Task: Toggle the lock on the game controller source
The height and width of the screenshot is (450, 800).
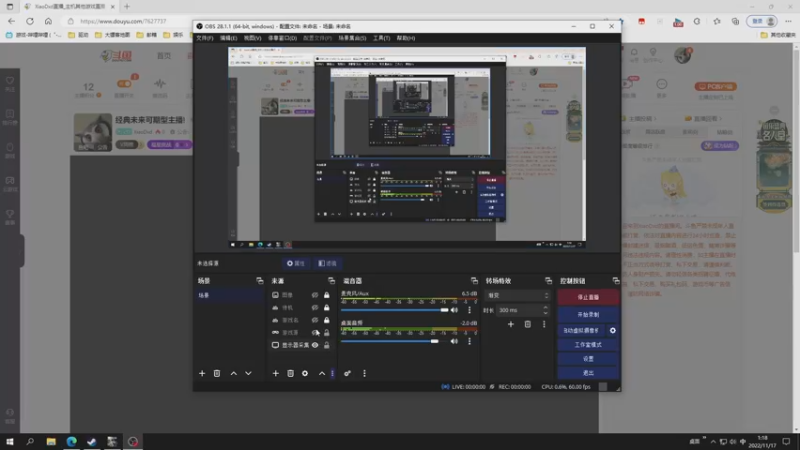Action: (327, 333)
